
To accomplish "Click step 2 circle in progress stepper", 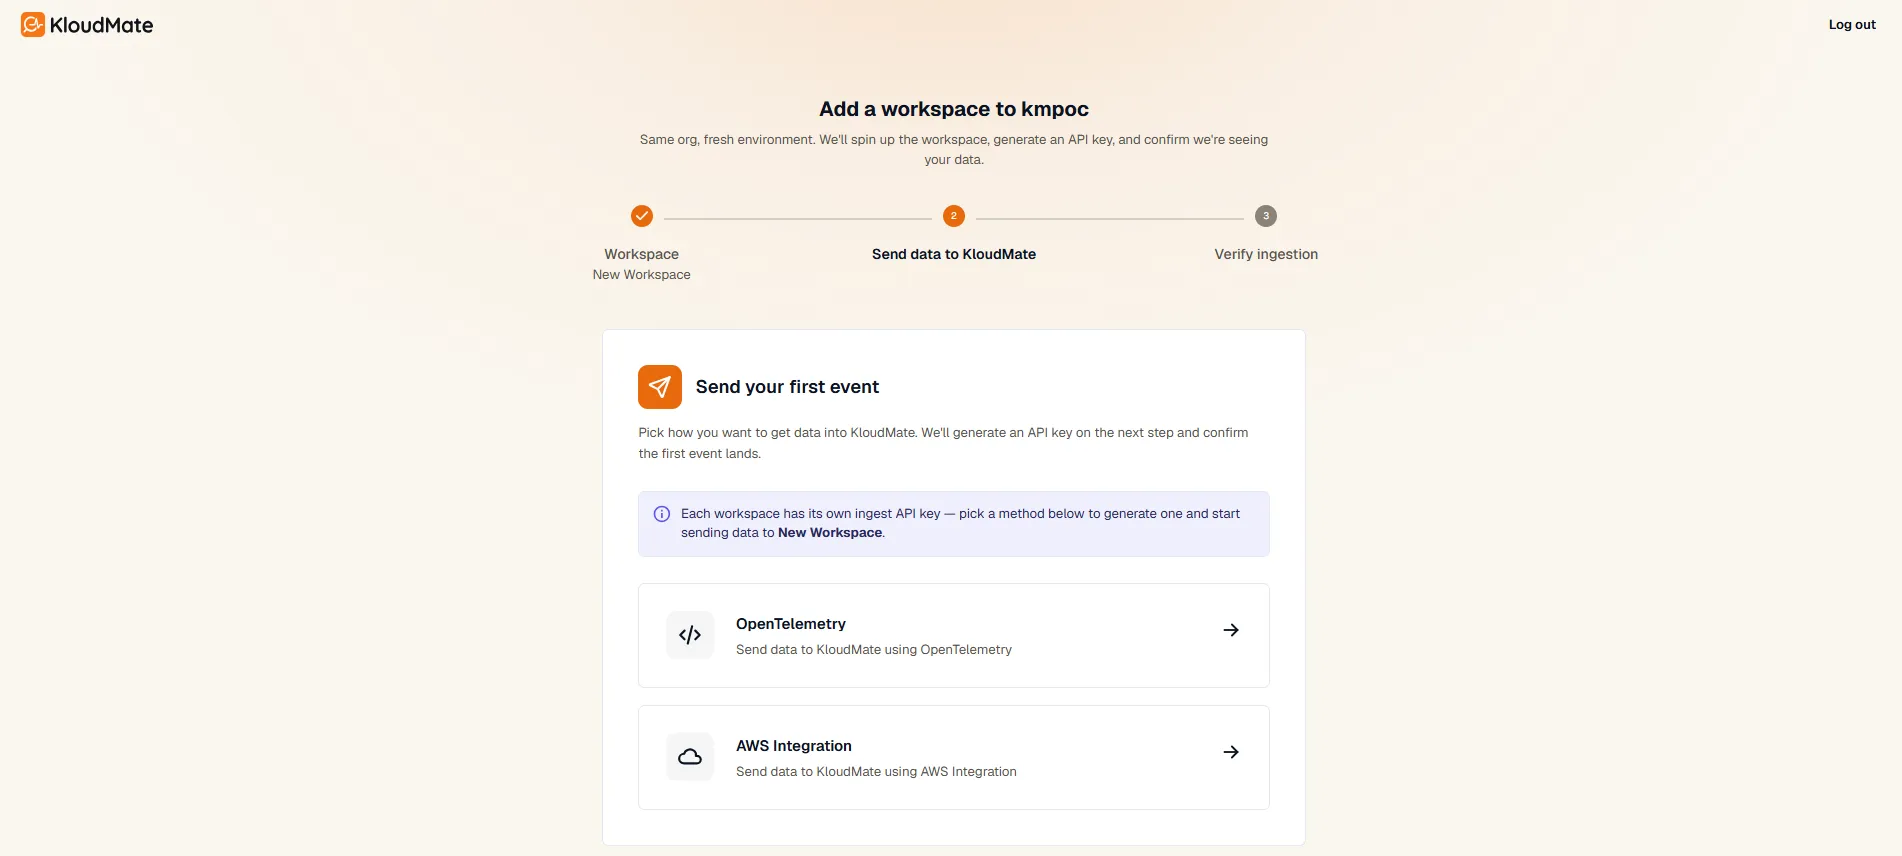I will (954, 216).
